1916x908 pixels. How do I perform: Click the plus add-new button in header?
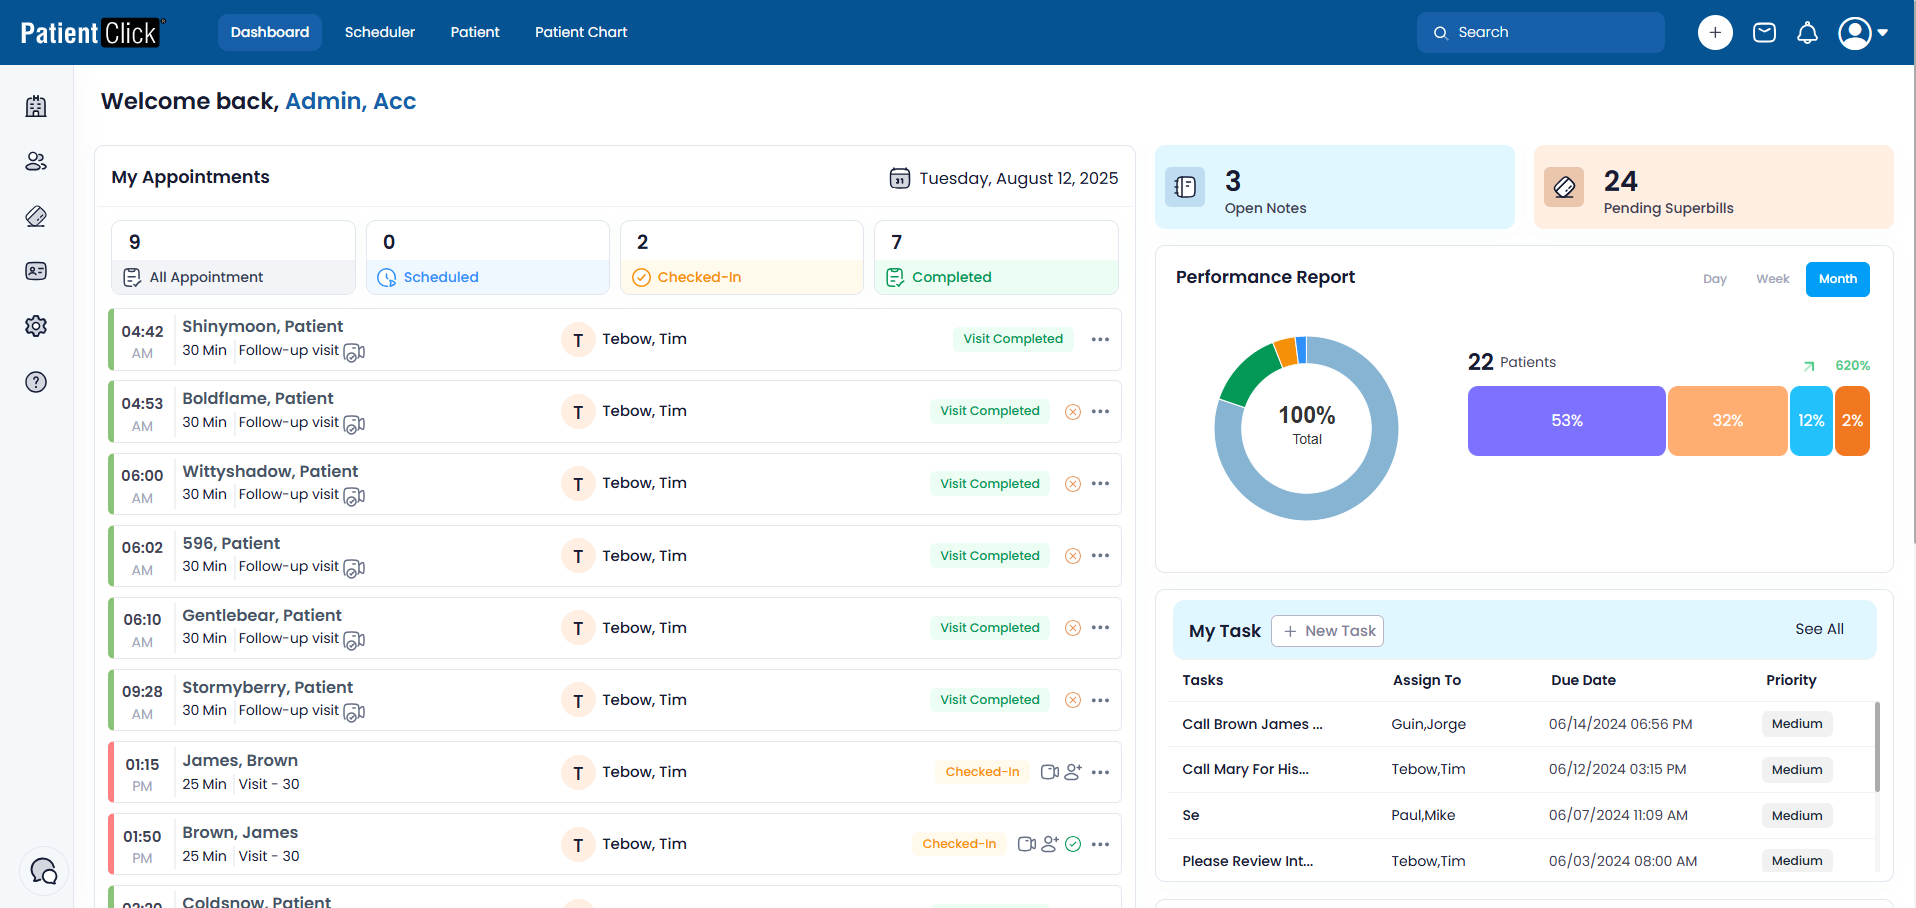(x=1715, y=33)
